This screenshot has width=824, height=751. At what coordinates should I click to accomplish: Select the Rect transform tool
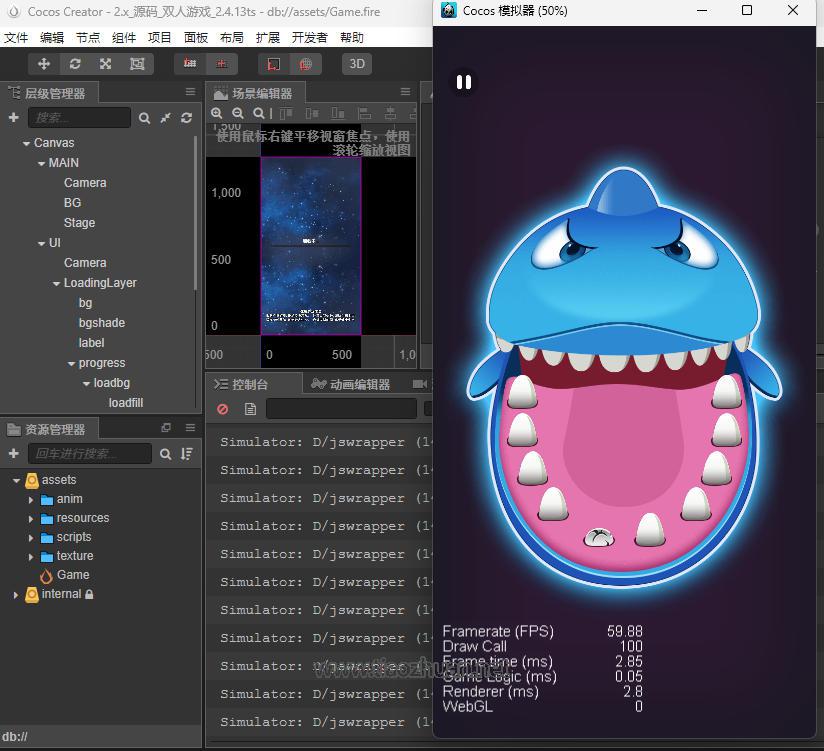point(137,64)
